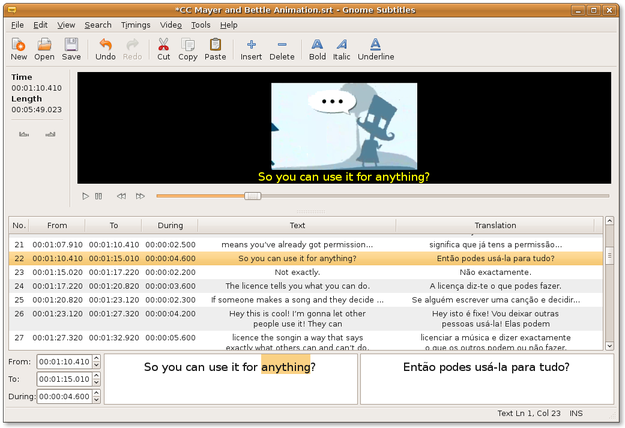Cut selection with the scissors icon

pyautogui.click(x=163, y=49)
